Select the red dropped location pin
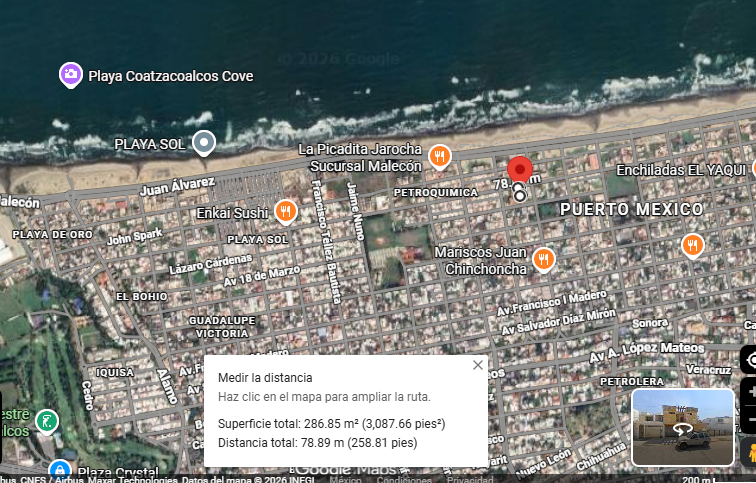This screenshot has height=483, width=756. (520, 170)
